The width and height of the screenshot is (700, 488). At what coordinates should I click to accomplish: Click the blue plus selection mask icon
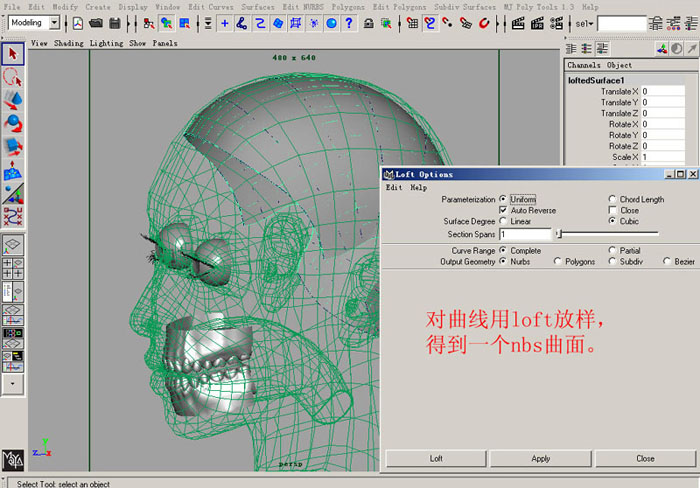point(225,23)
